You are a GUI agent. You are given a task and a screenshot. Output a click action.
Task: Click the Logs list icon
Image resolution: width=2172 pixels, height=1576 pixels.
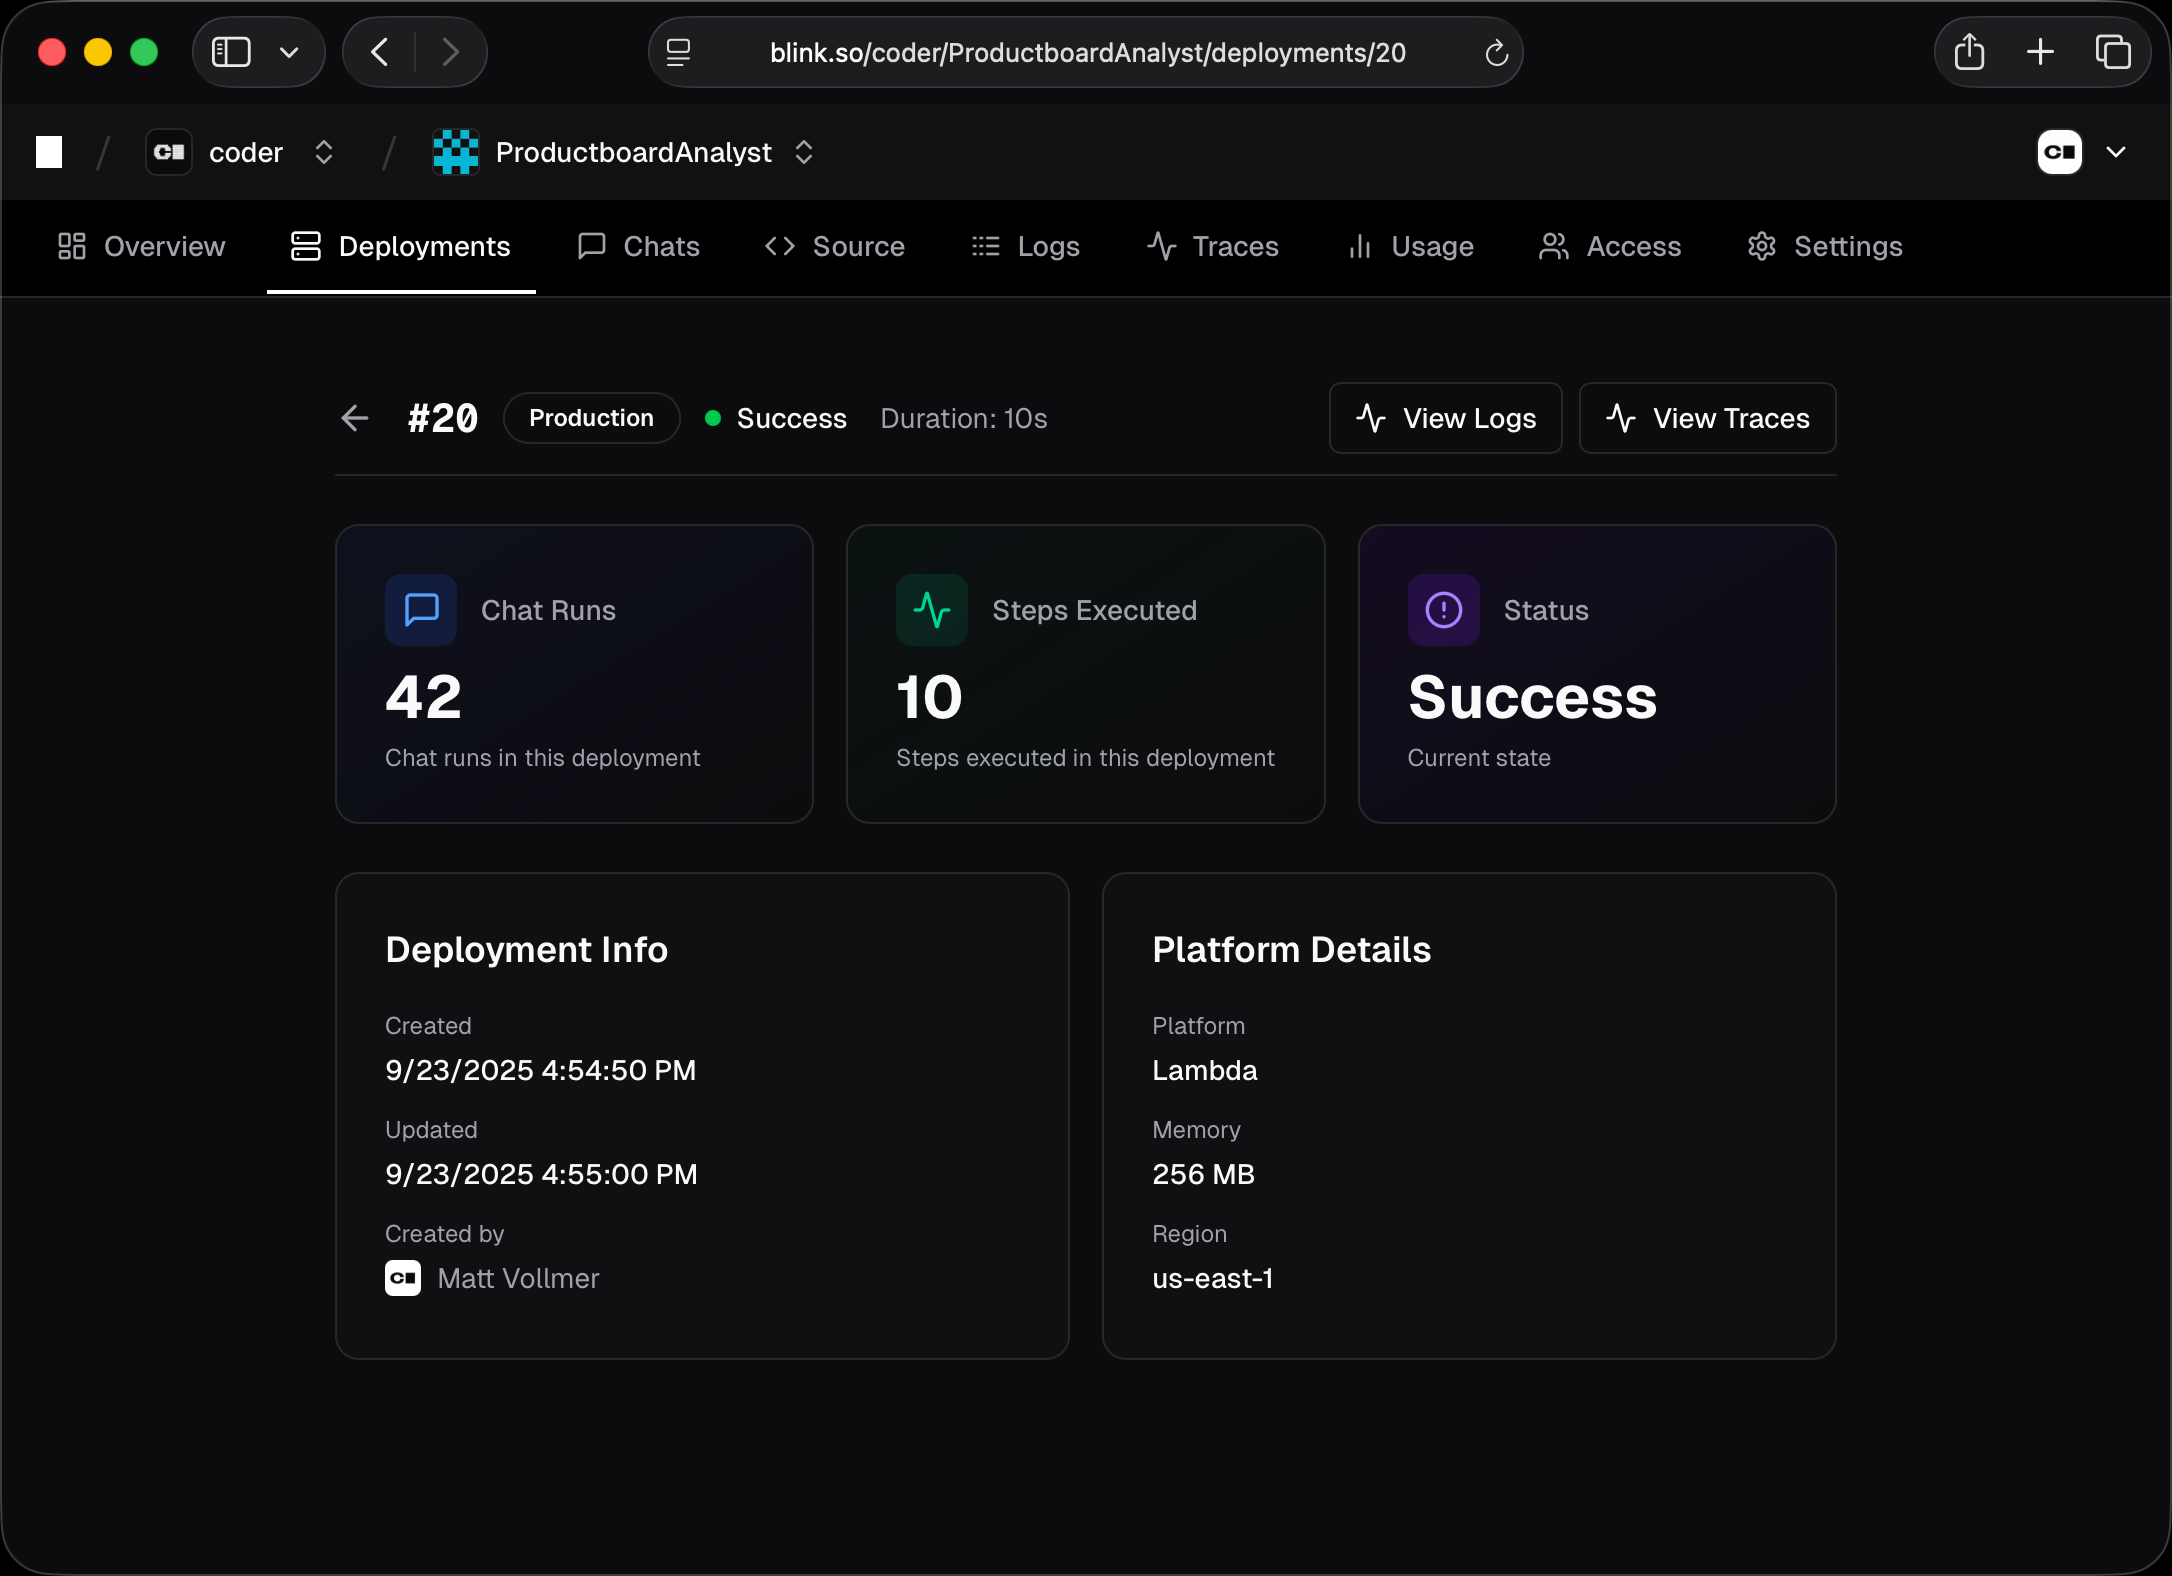pos(985,246)
